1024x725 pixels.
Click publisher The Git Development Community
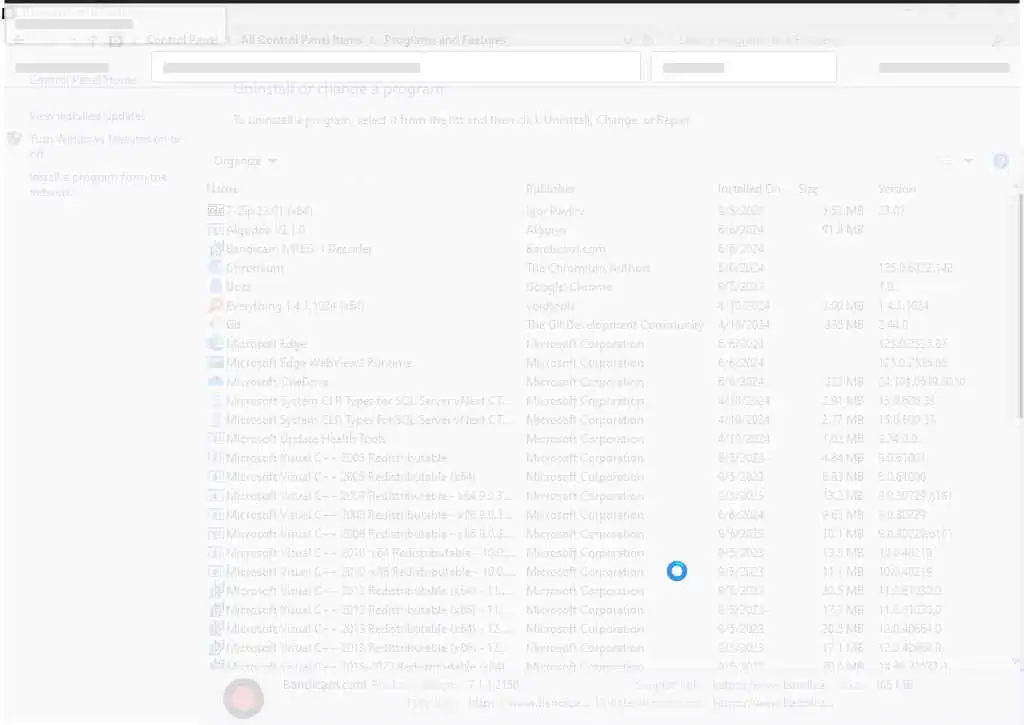pyautogui.click(x=615, y=325)
